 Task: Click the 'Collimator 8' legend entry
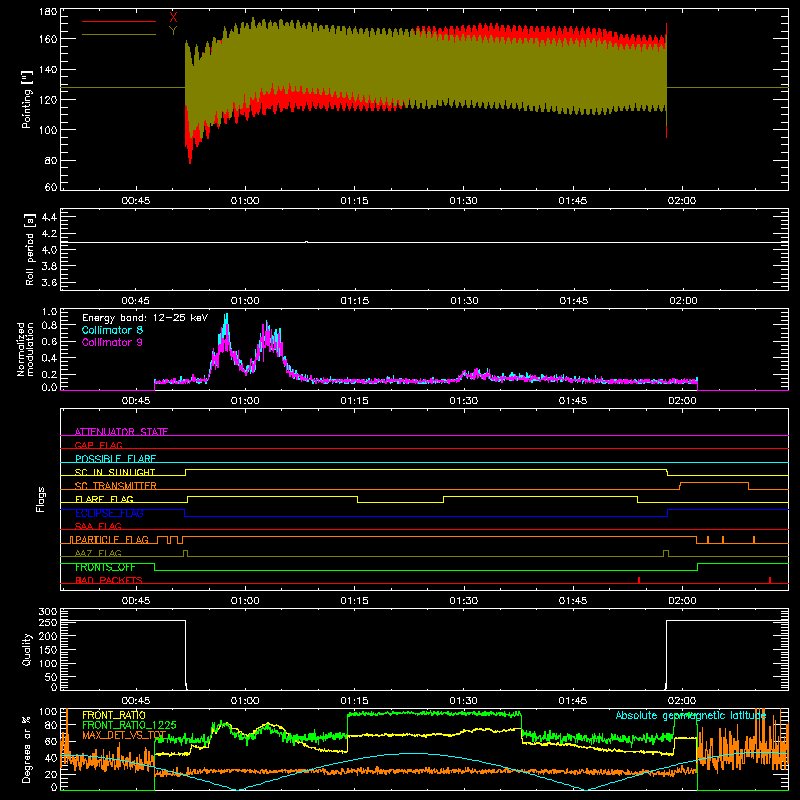pyautogui.click(x=112, y=330)
